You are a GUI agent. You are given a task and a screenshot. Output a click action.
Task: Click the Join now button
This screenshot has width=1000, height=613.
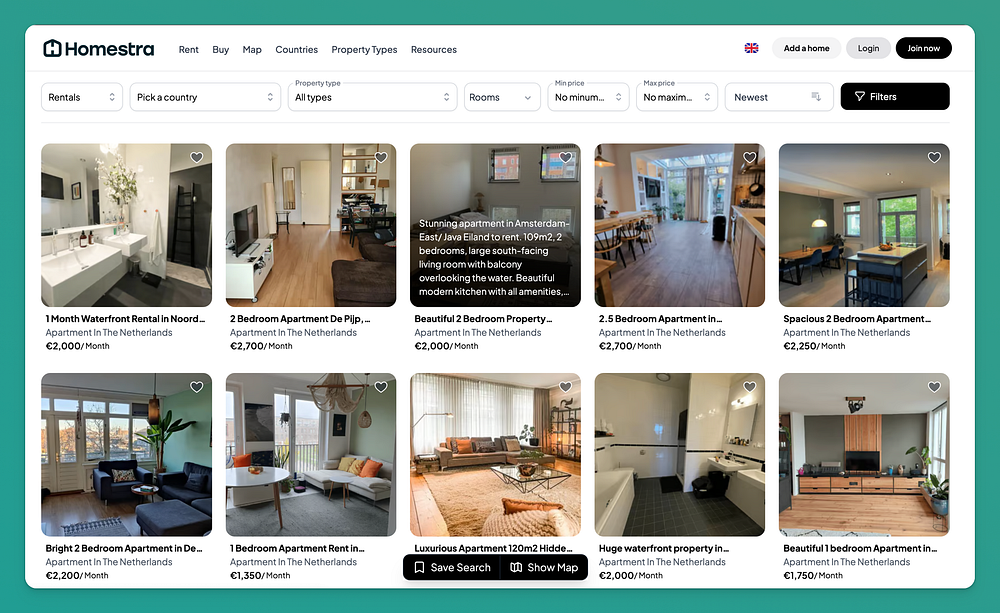923,48
